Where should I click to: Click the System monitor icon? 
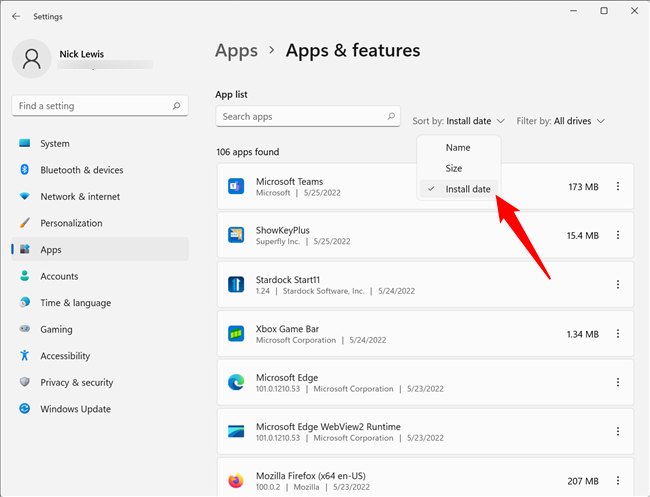(x=24, y=143)
